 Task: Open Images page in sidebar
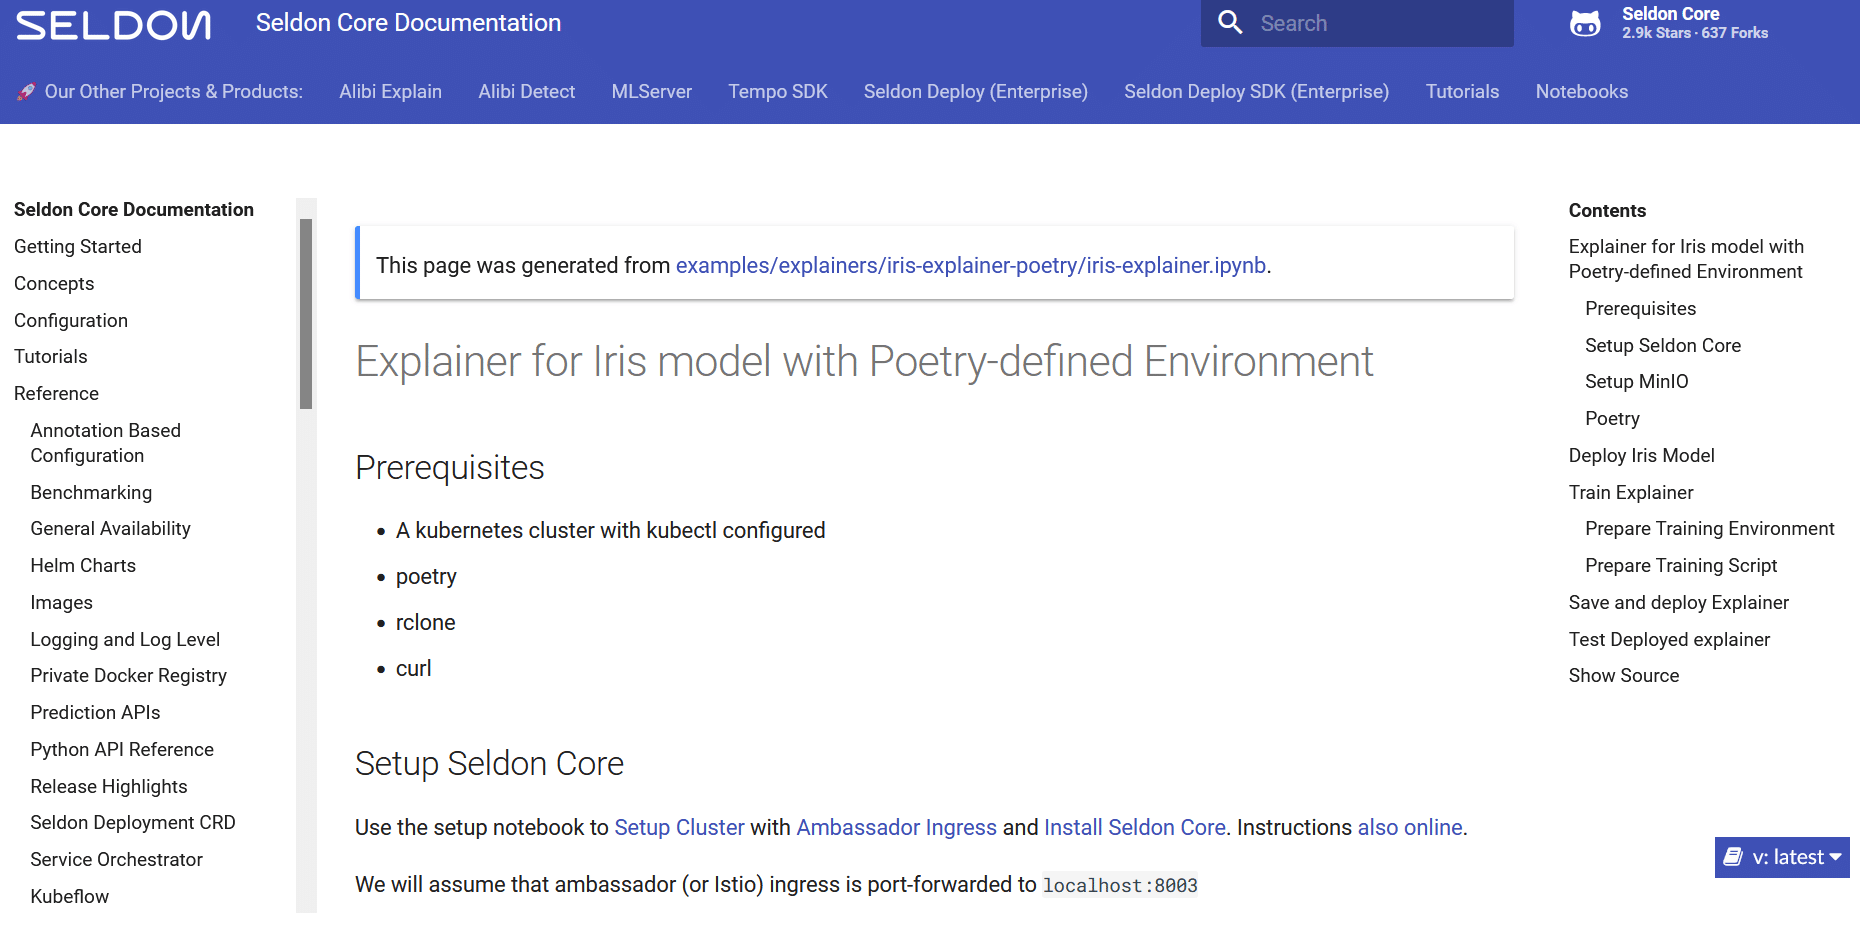tap(61, 603)
